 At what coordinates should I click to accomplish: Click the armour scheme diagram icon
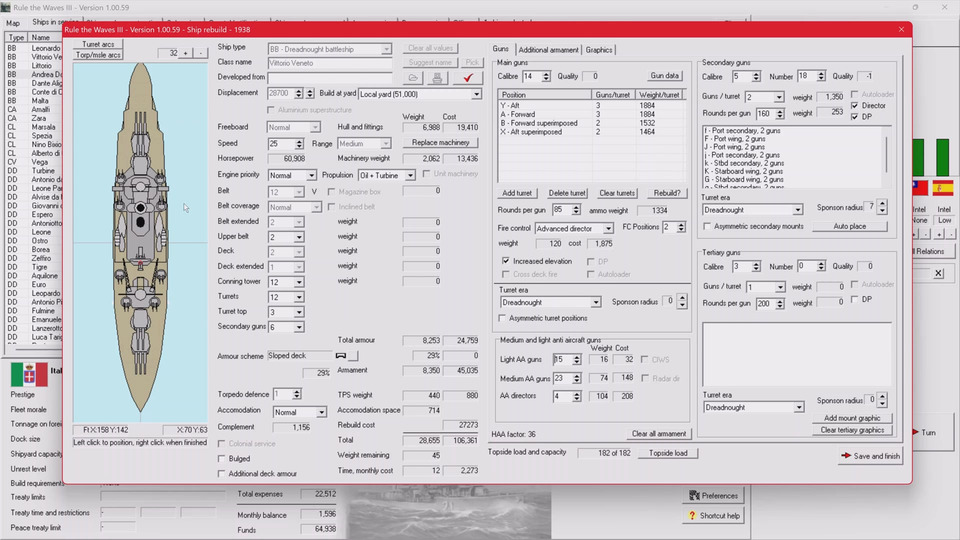click(x=341, y=356)
